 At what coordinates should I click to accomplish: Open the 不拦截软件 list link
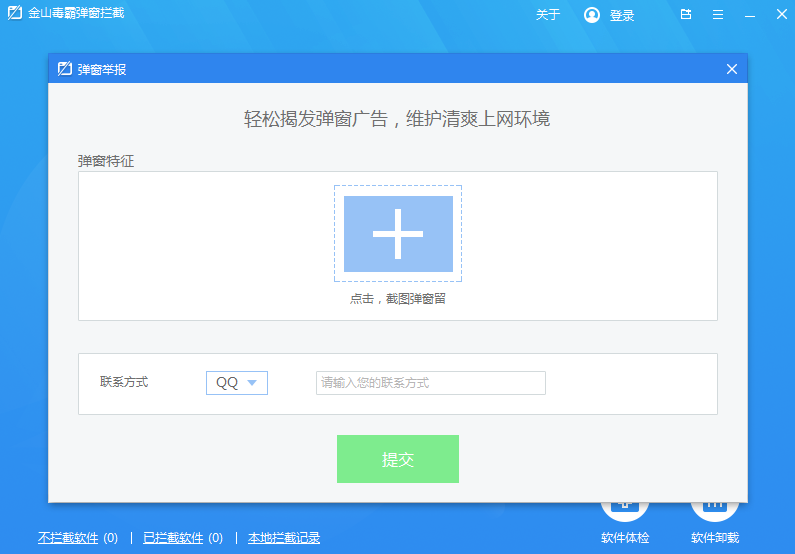tap(68, 538)
